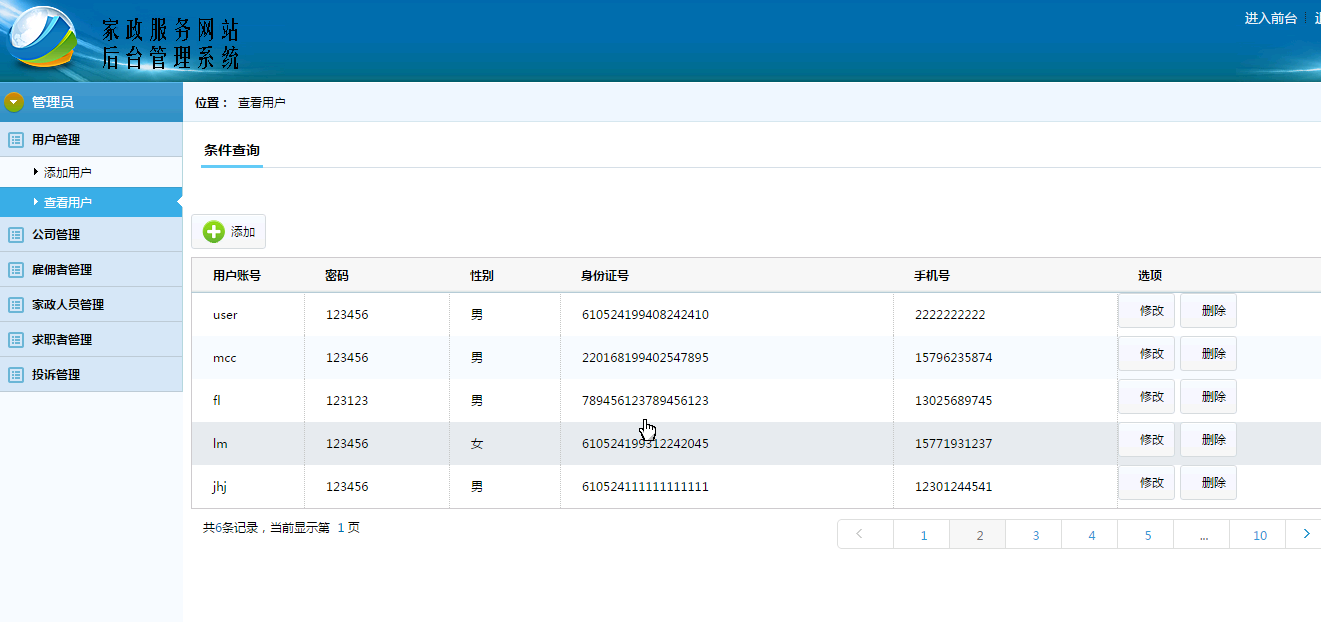Image resolution: width=1321 pixels, height=622 pixels.
Task: Go to next page arrow in pagination
Action: (x=1303, y=534)
